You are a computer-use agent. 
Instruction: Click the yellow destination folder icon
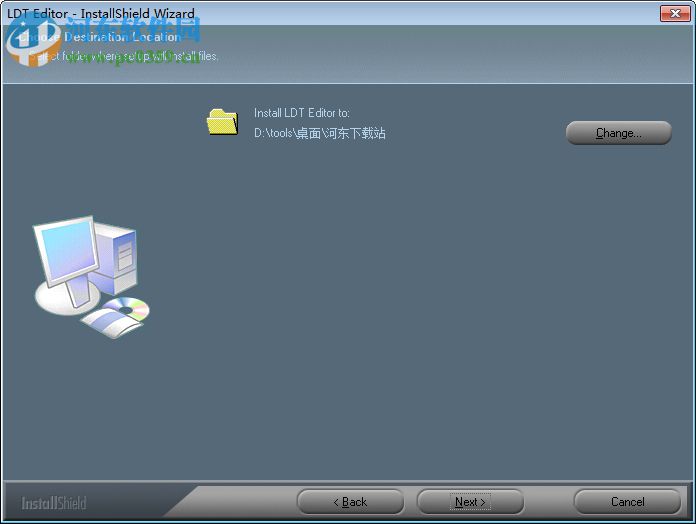(x=222, y=121)
